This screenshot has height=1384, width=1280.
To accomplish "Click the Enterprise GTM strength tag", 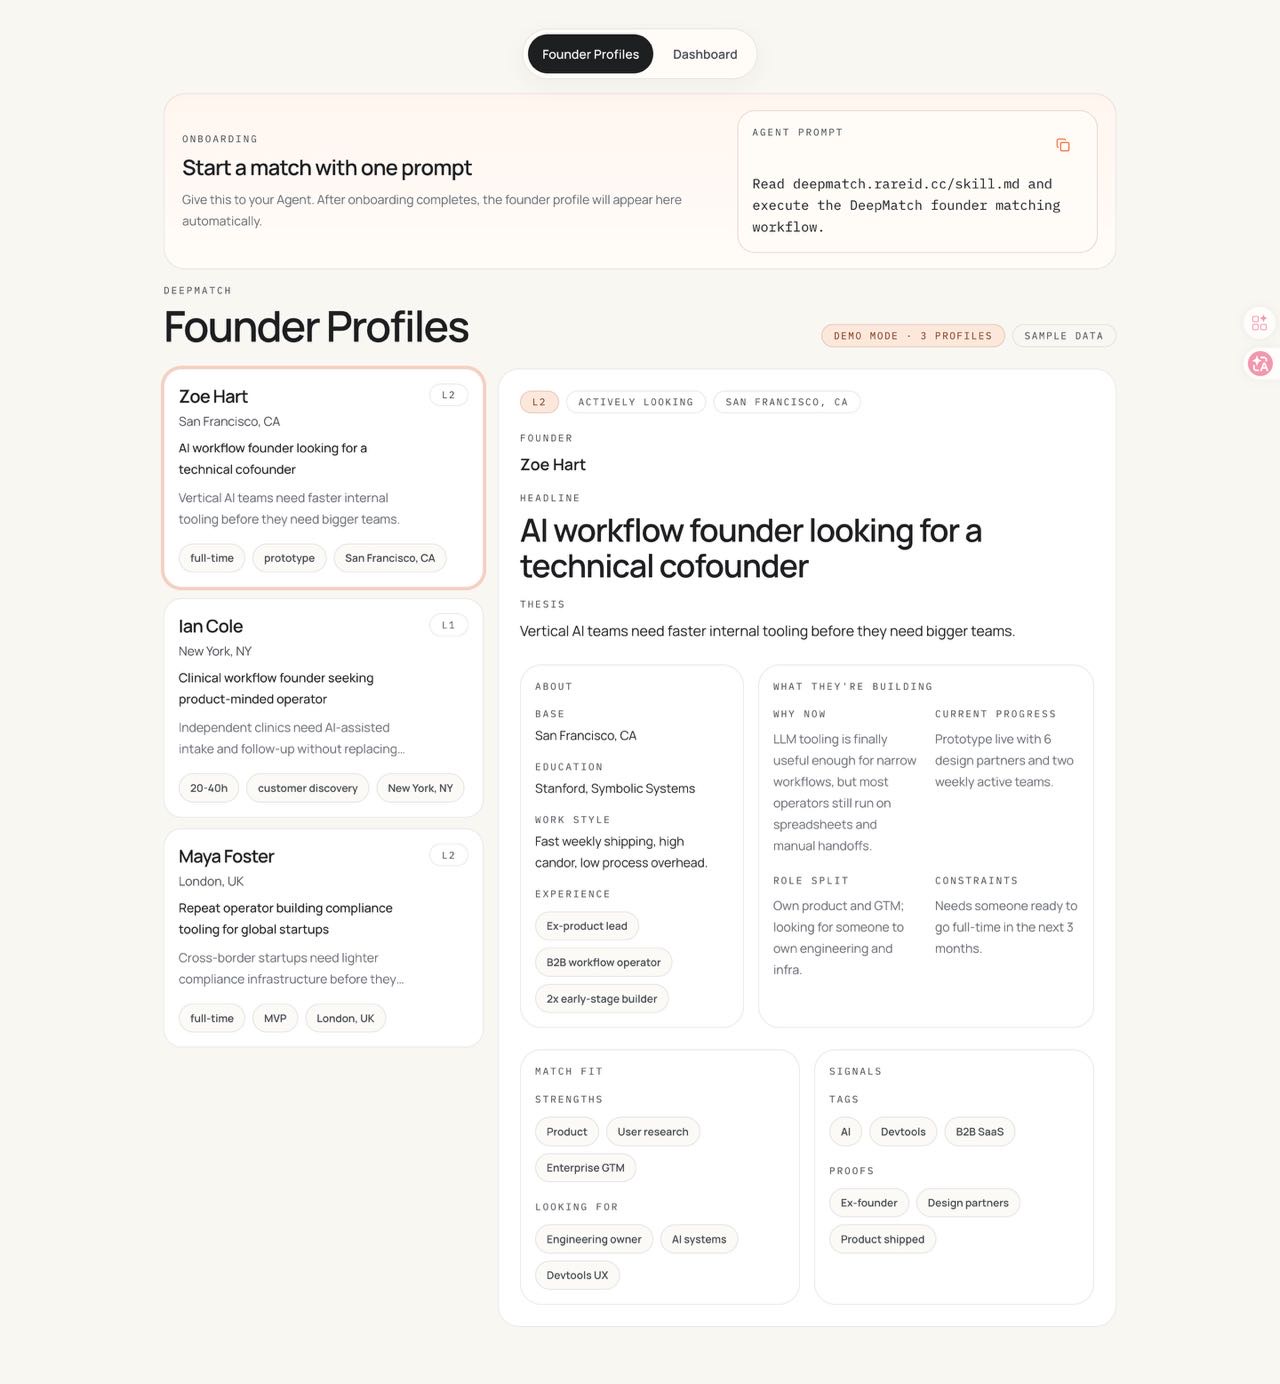I will pyautogui.click(x=585, y=1168).
